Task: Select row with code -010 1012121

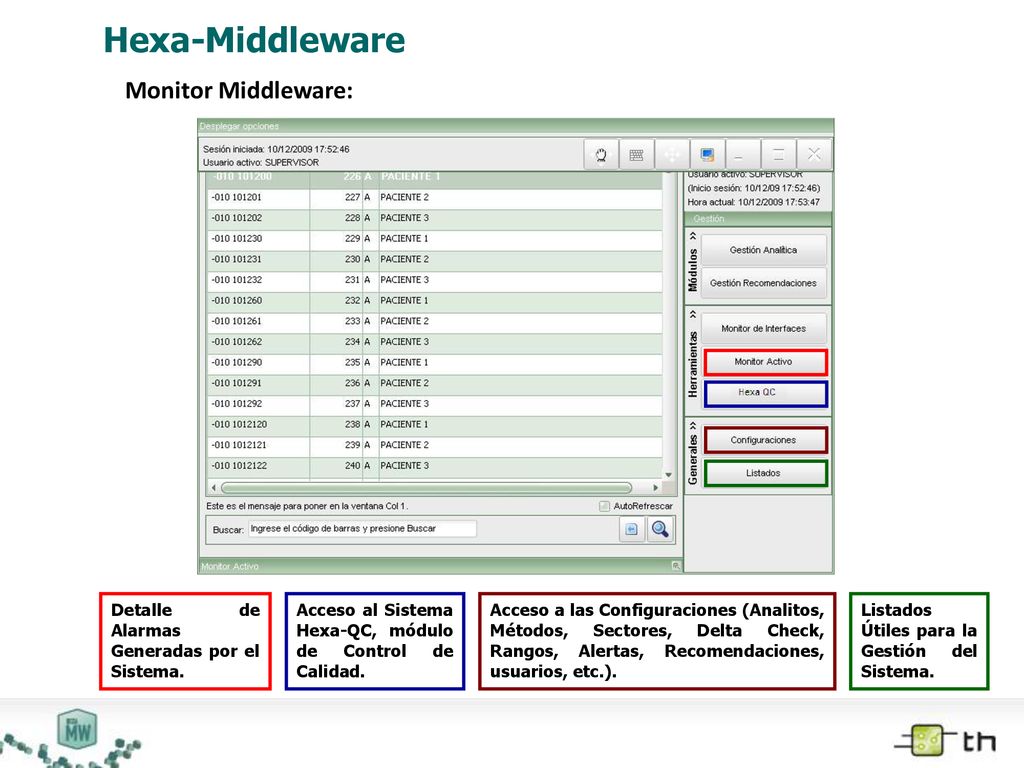Action: pos(435,445)
